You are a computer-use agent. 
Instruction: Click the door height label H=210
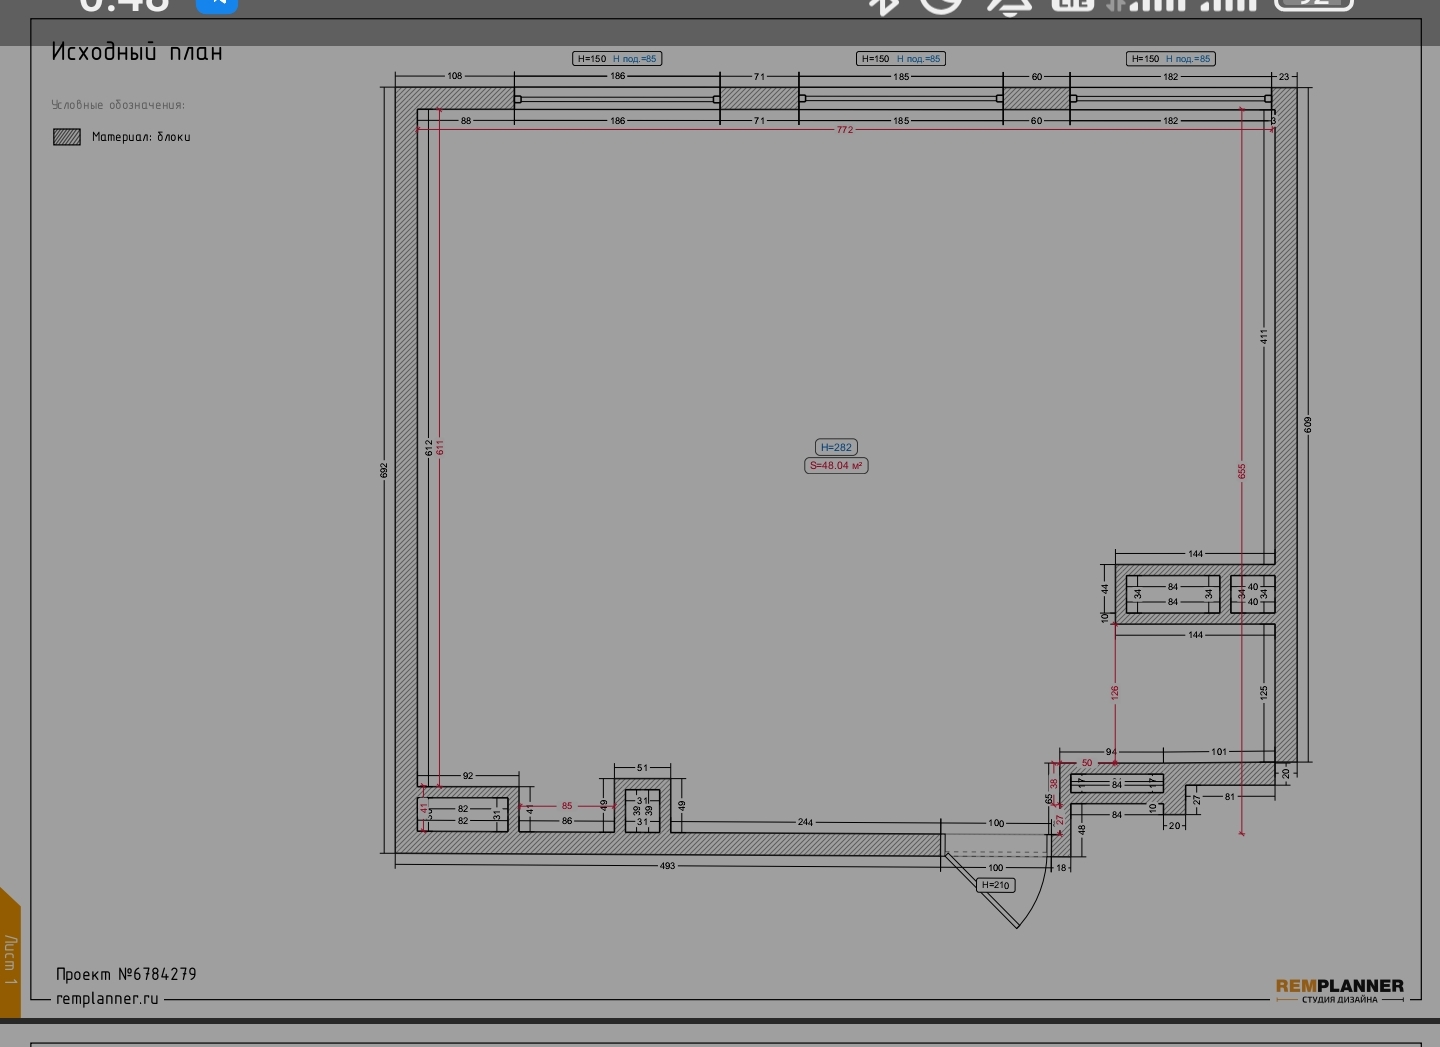[x=996, y=885]
